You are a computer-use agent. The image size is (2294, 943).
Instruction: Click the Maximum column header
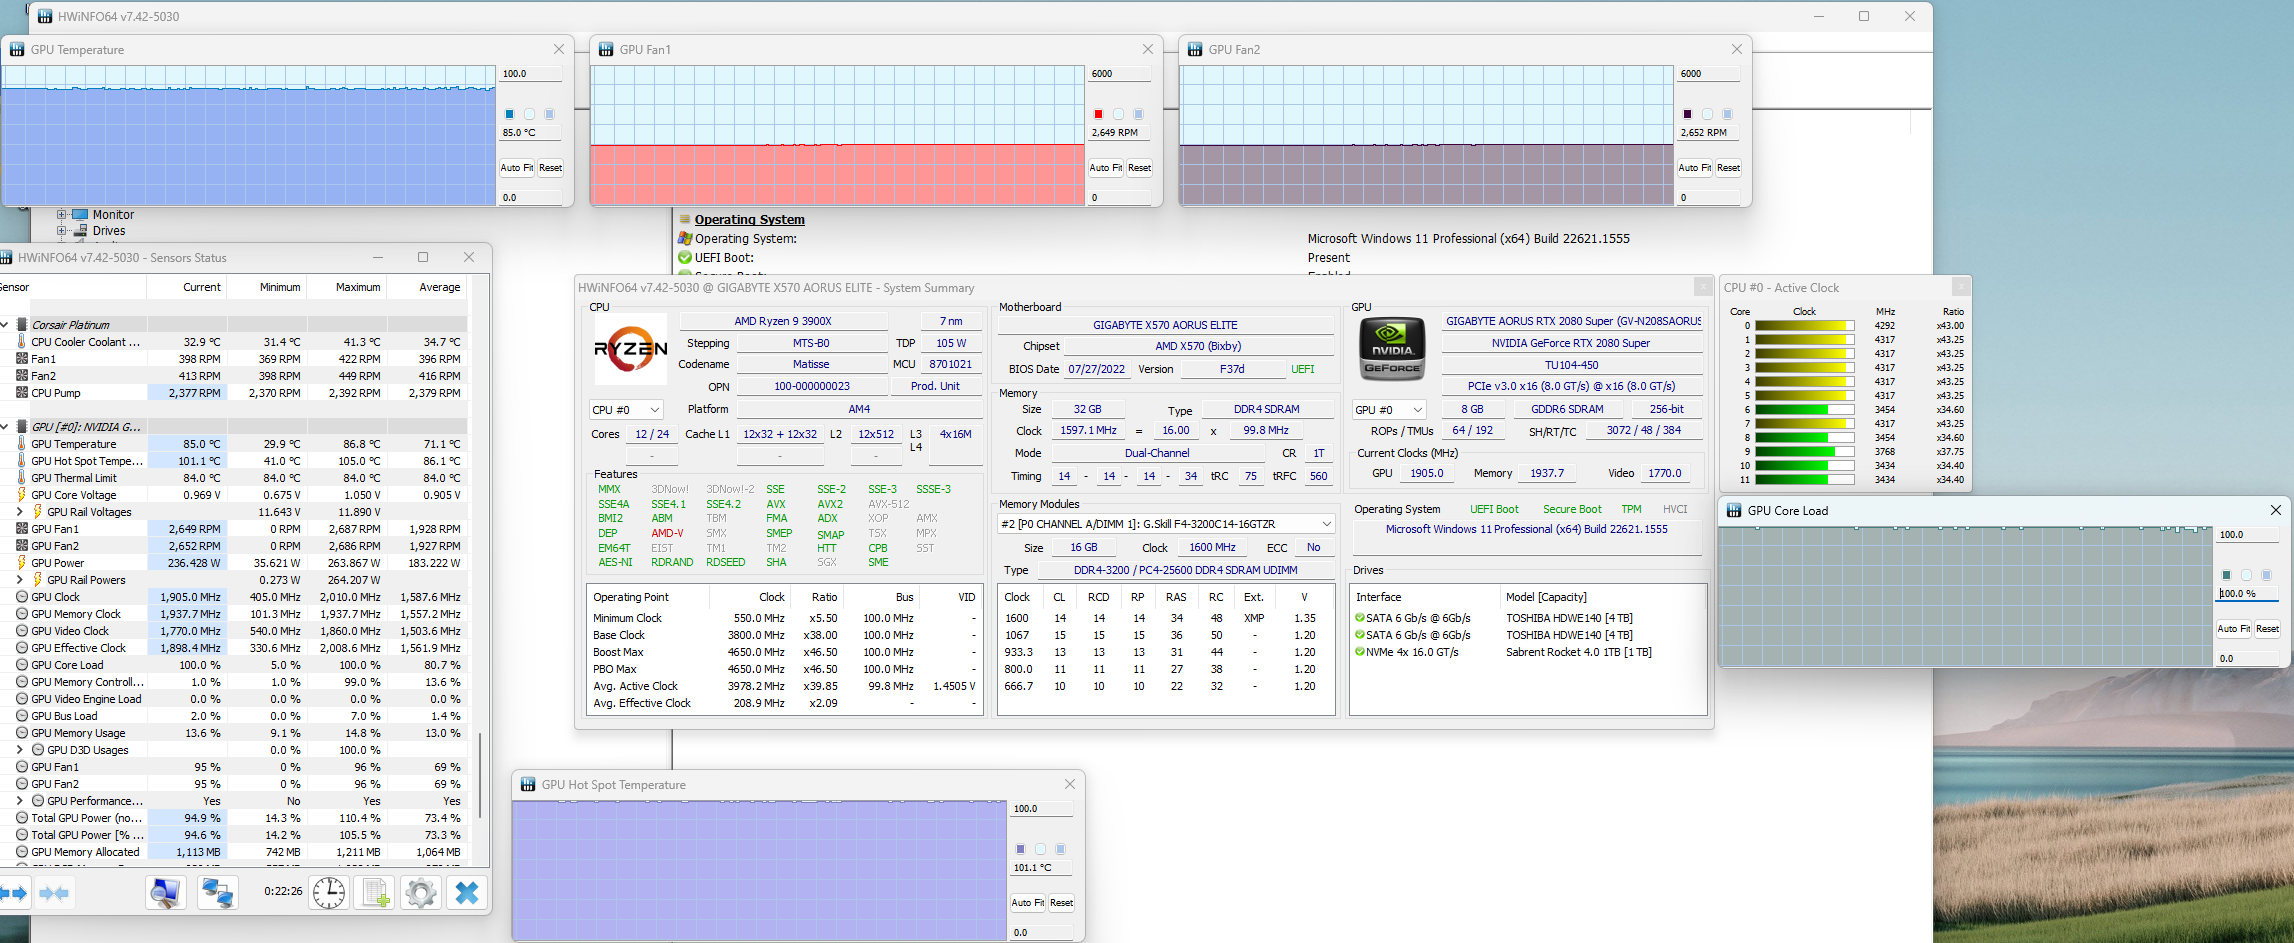[357, 287]
